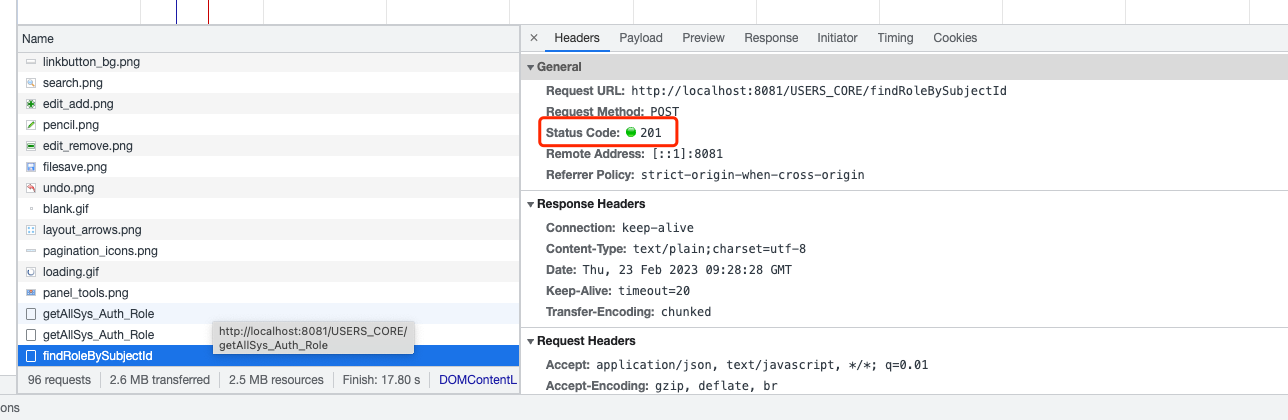Image resolution: width=1288 pixels, height=420 pixels.
Task: Select the findRoleBySubjectId request
Action: [x=97, y=356]
